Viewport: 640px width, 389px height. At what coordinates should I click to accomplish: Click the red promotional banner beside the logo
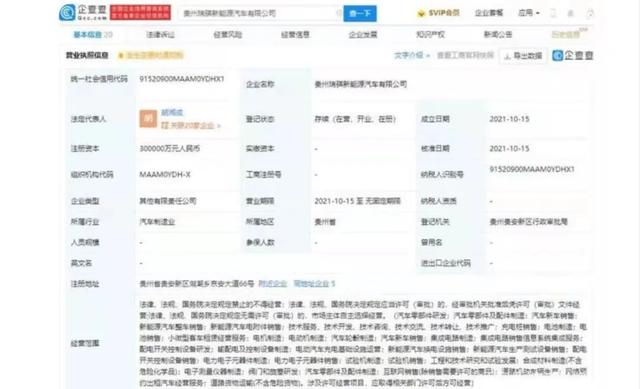tap(140, 13)
